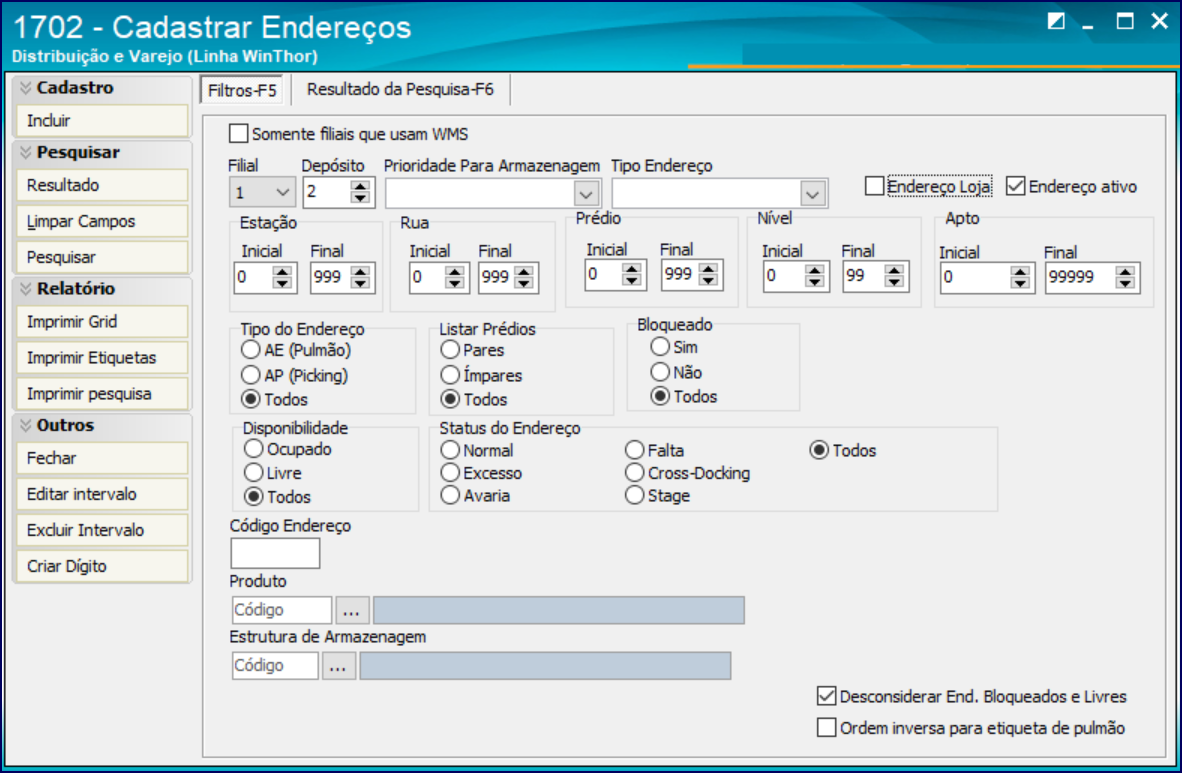
Task: Click the Depósito spinner arrows
Action: pos(360,192)
